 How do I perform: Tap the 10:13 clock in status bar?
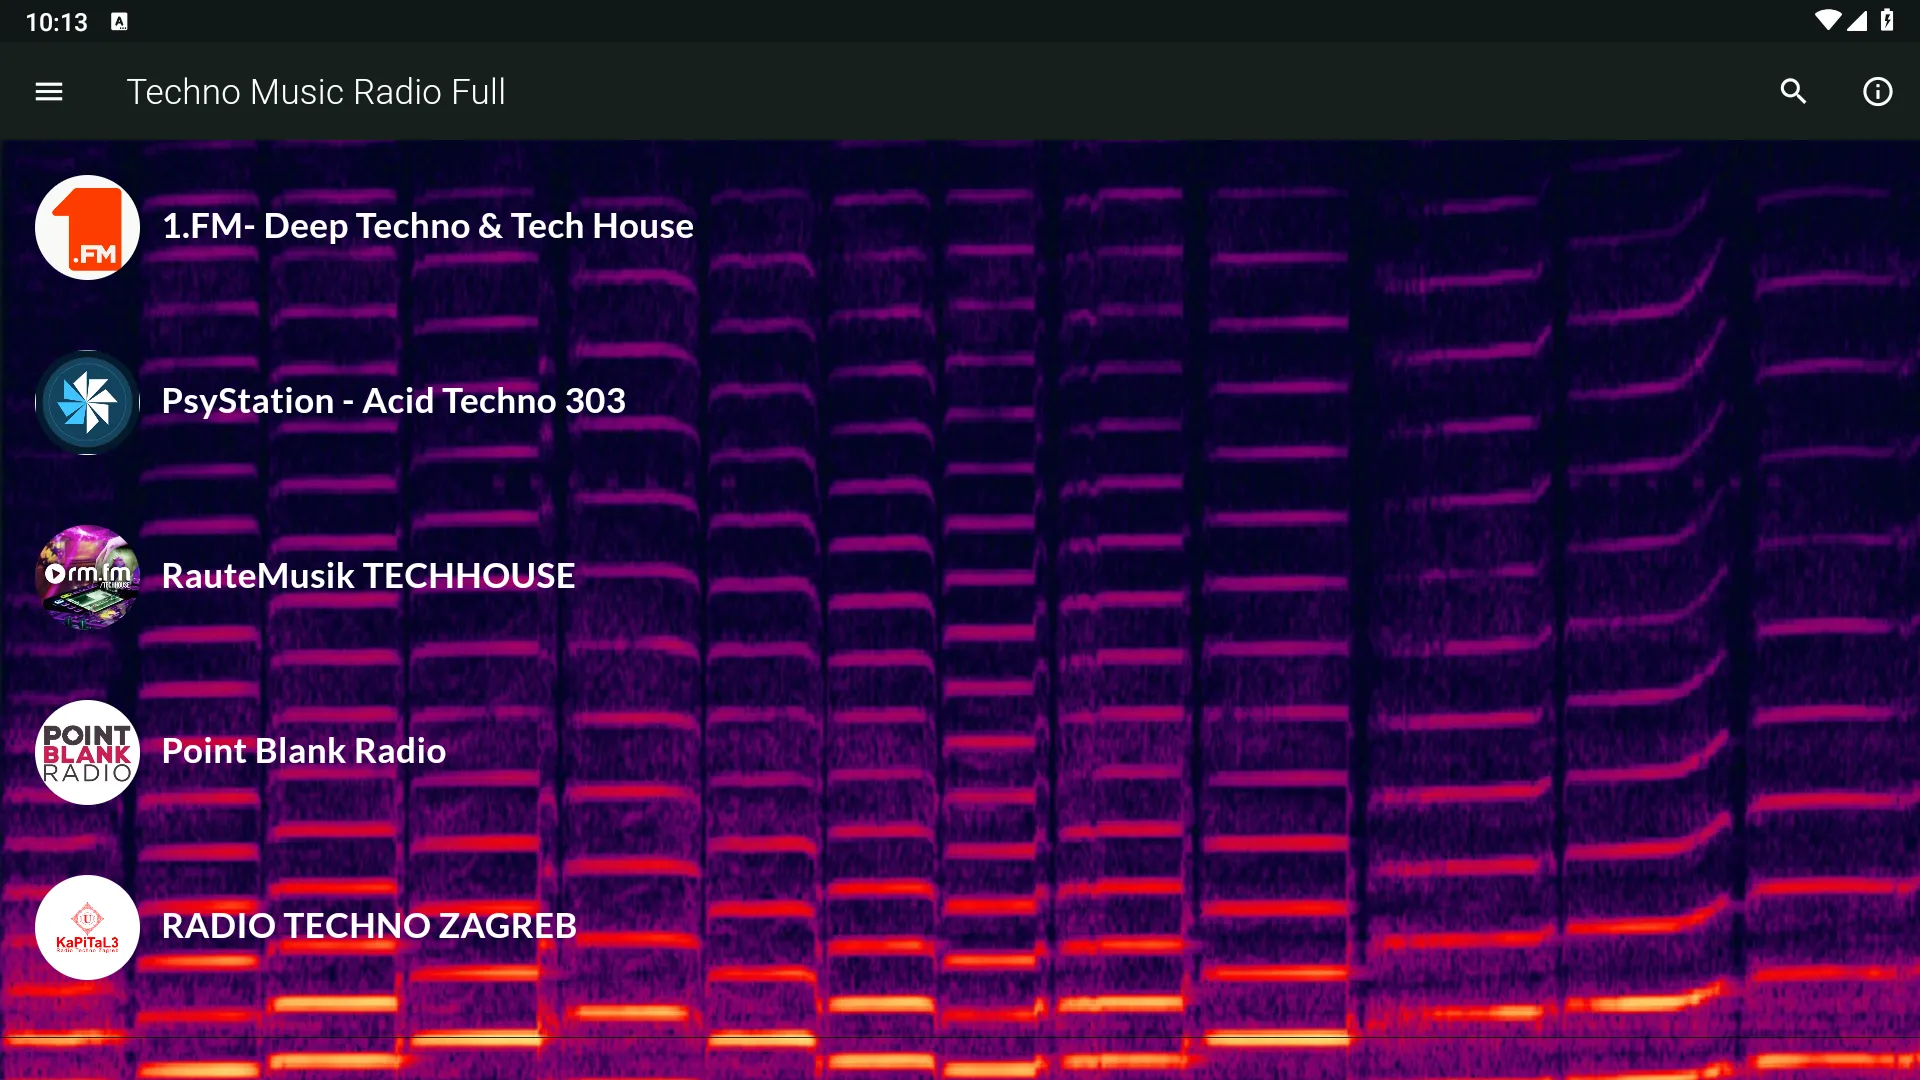tap(57, 22)
